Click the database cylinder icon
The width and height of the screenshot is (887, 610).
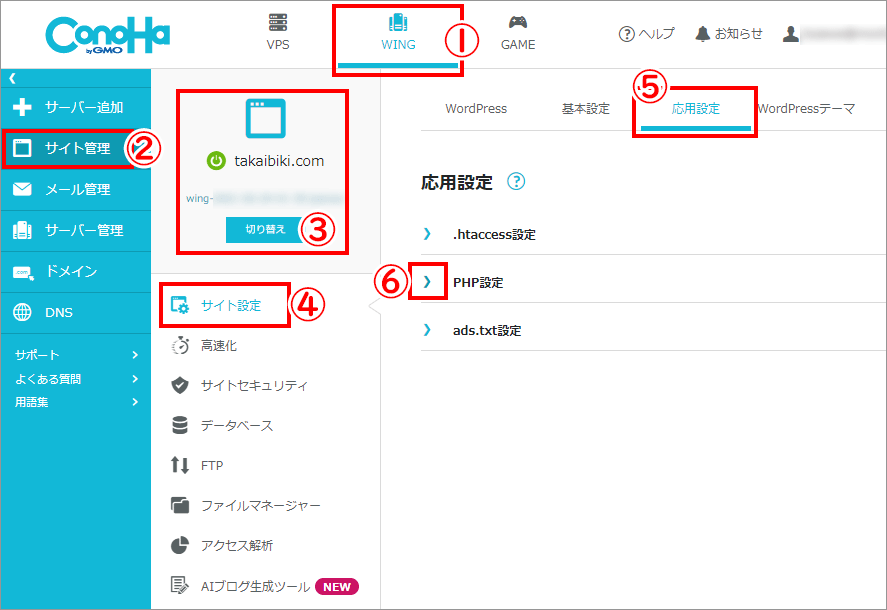180,426
